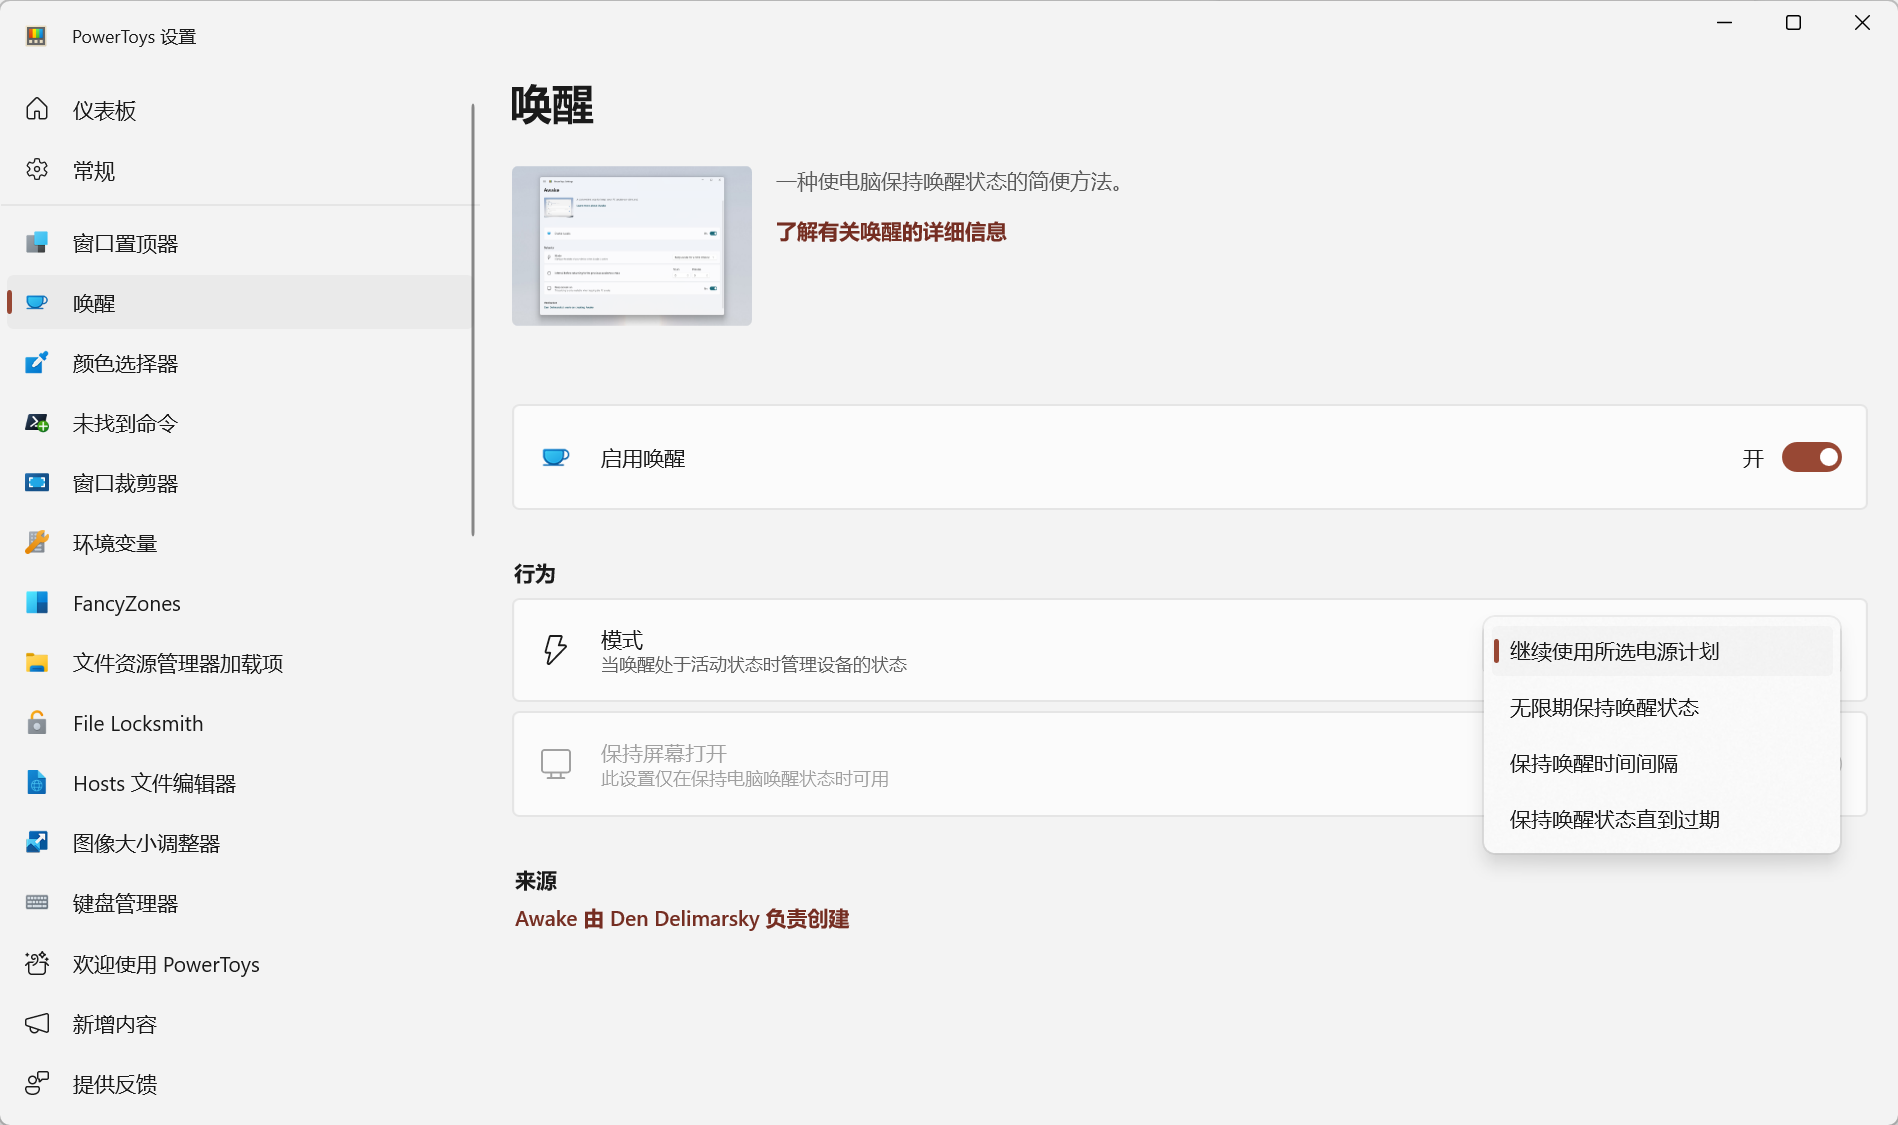Click the 当唤醒处于活动状态时管理设备的状态 description
The width and height of the screenshot is (1898, 1125).
(x=754, y=664)
